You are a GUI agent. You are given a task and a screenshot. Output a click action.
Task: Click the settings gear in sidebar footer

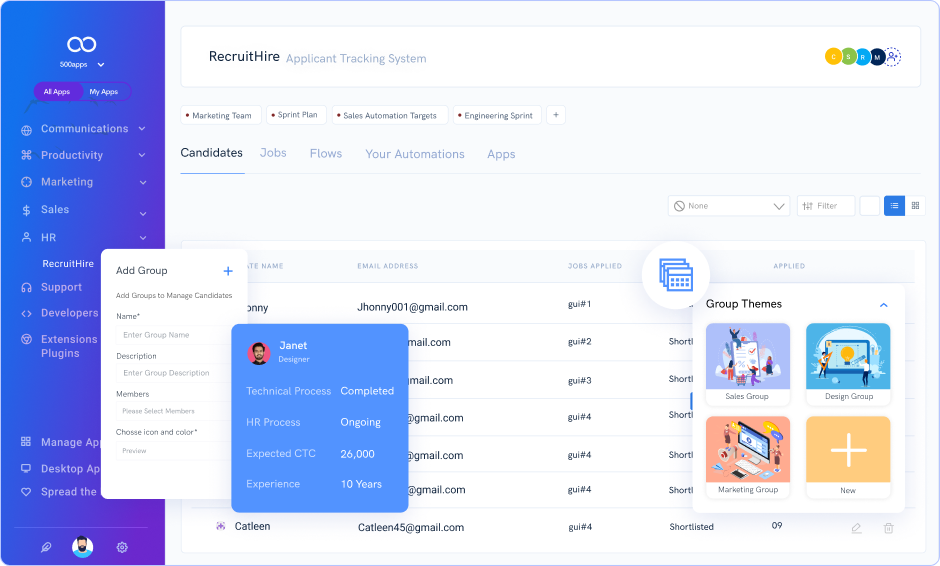pos(122,547)
